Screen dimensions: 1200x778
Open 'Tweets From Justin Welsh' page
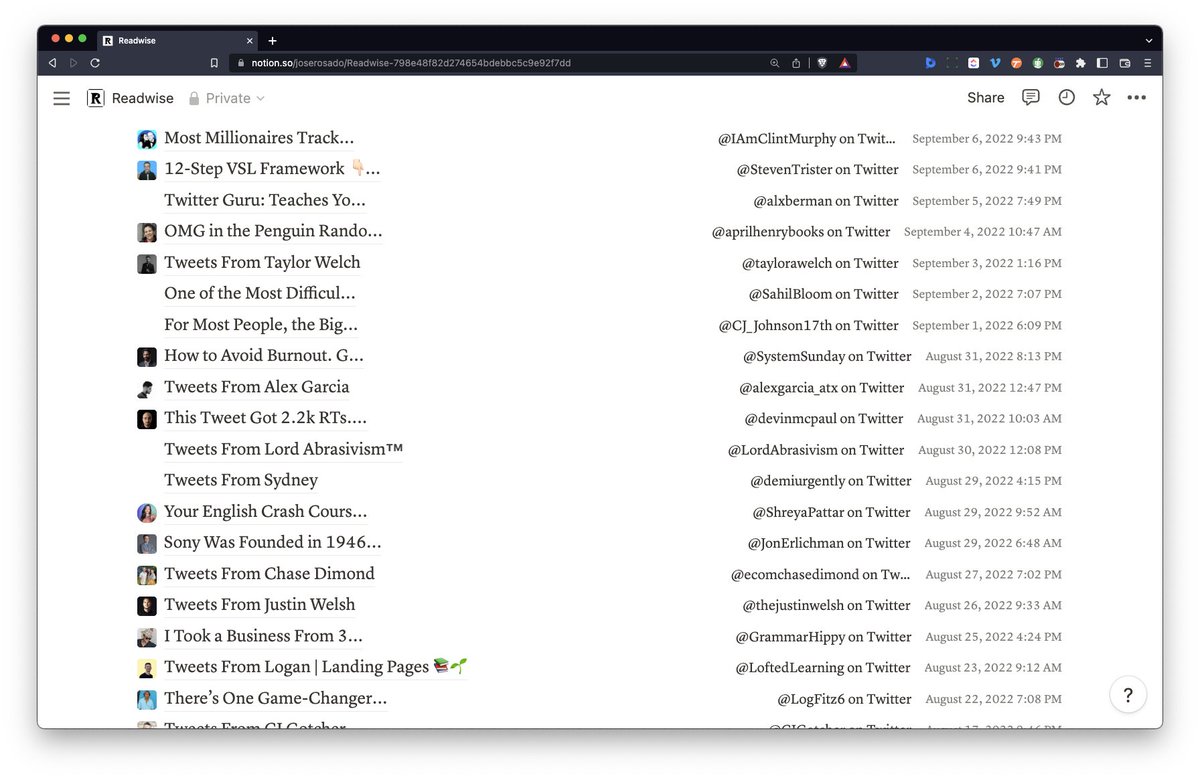(260, 604)
